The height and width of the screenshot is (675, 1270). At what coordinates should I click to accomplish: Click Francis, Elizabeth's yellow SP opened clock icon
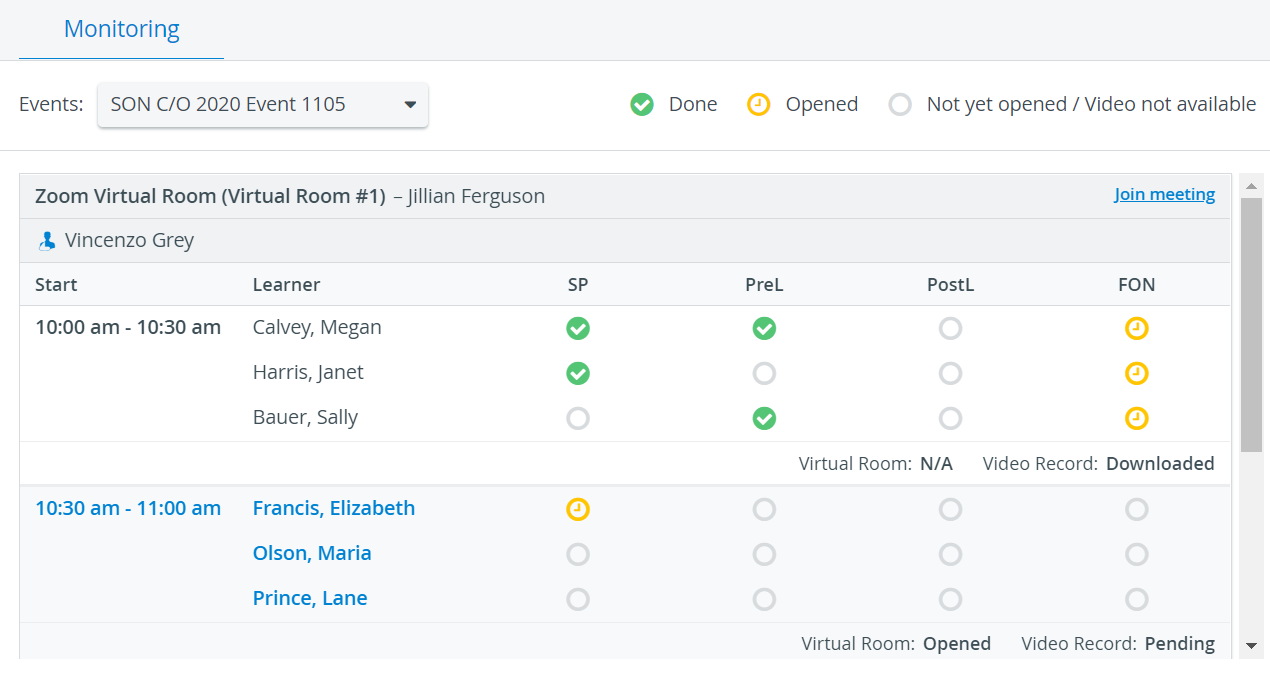(x=578, y=509)
